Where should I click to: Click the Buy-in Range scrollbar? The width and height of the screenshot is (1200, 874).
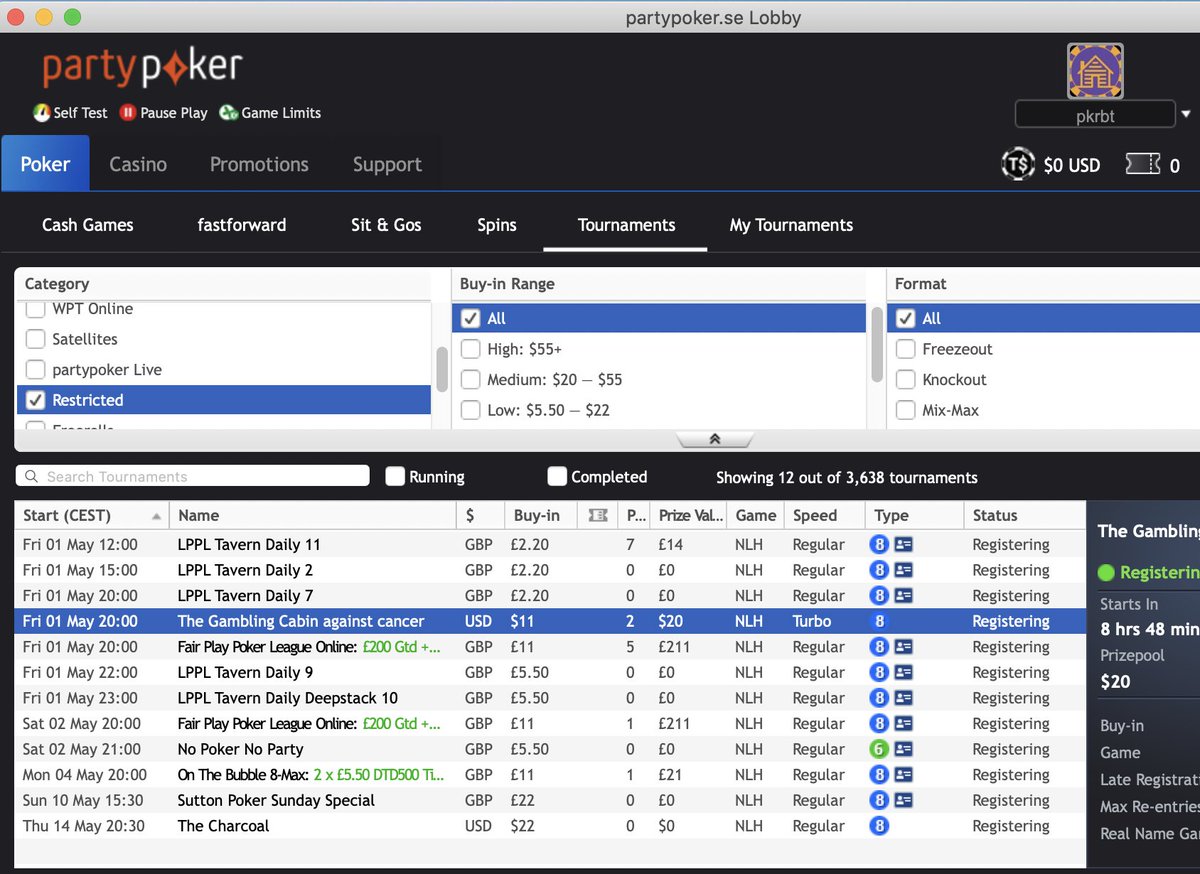coord(876,344)
